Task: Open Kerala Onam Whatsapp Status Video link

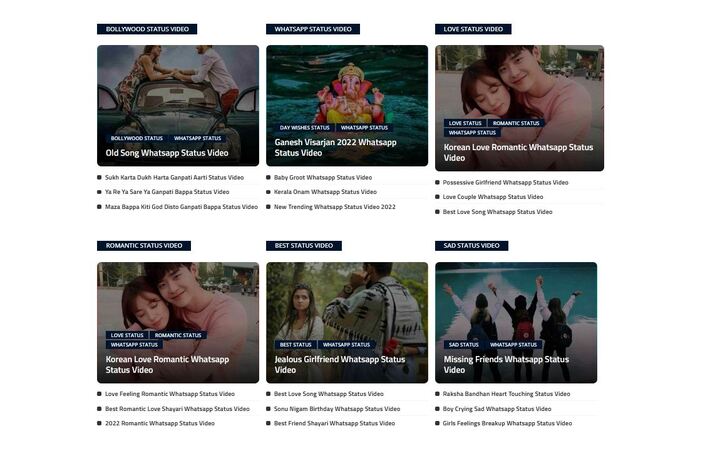Action: (x=325, y=192)
